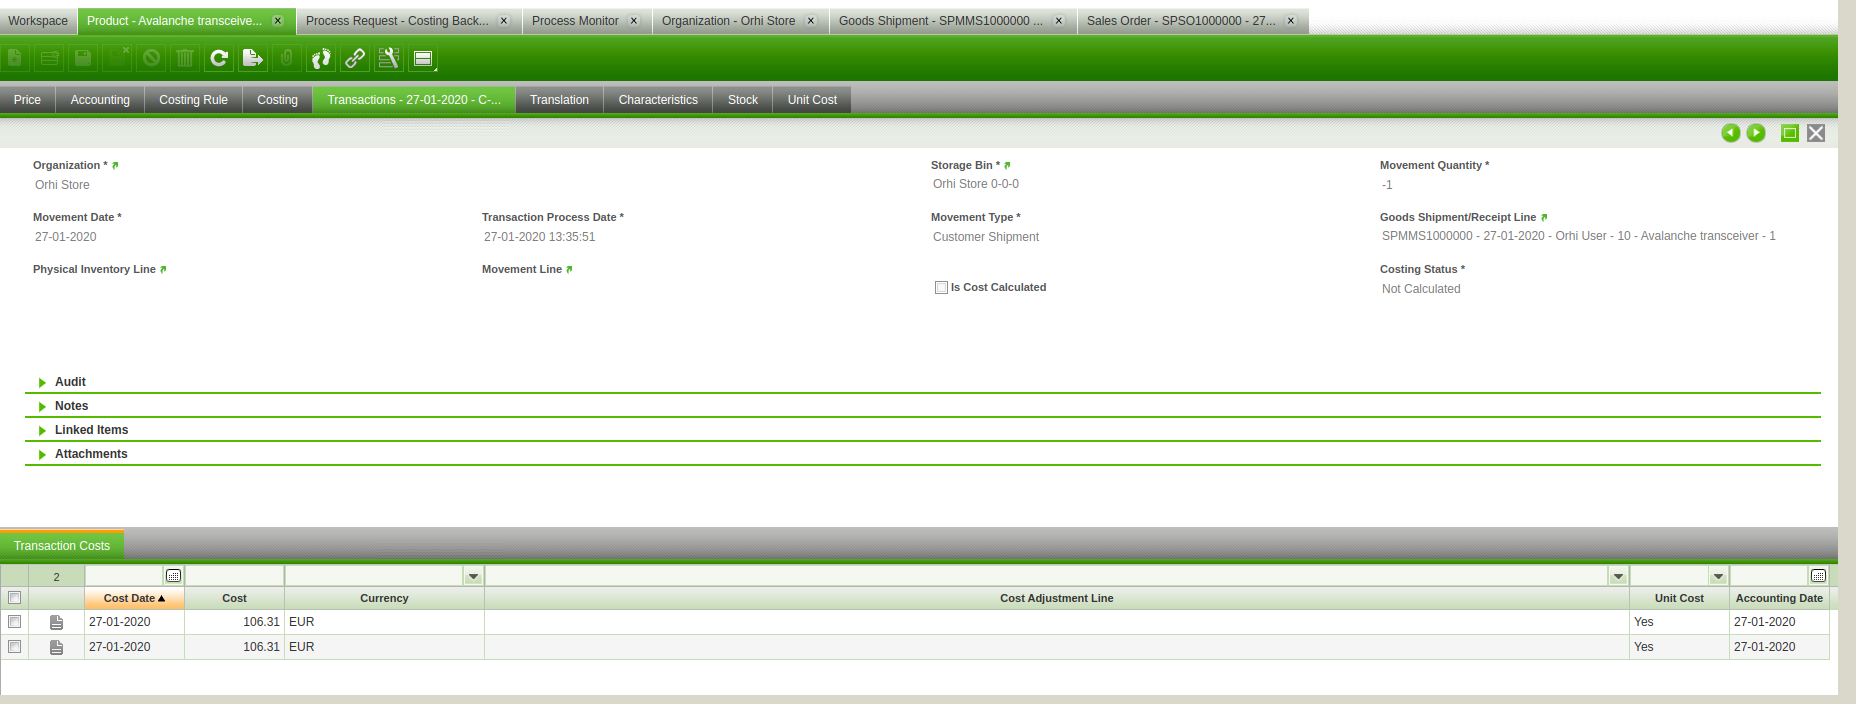Open the Stock subtab
The height and width of the screenshot is (704, 1856).
[x=743, y=100]
